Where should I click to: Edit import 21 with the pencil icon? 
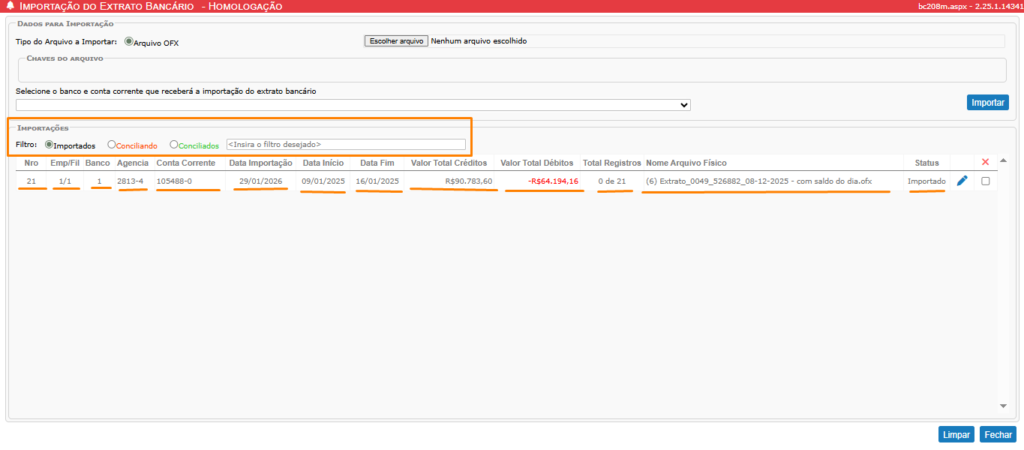tap(962, 181)
